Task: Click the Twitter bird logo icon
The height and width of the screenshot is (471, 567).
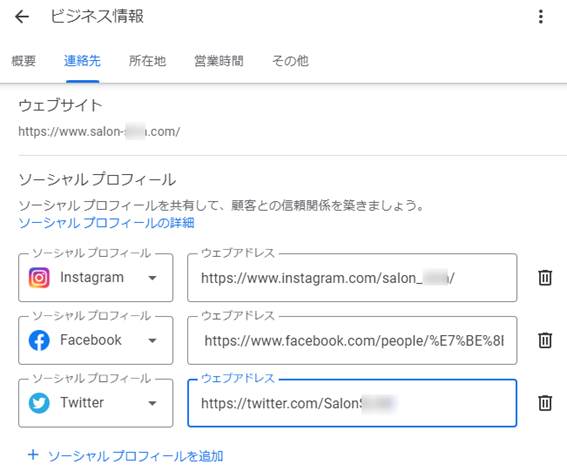Action: coord(39,403)
